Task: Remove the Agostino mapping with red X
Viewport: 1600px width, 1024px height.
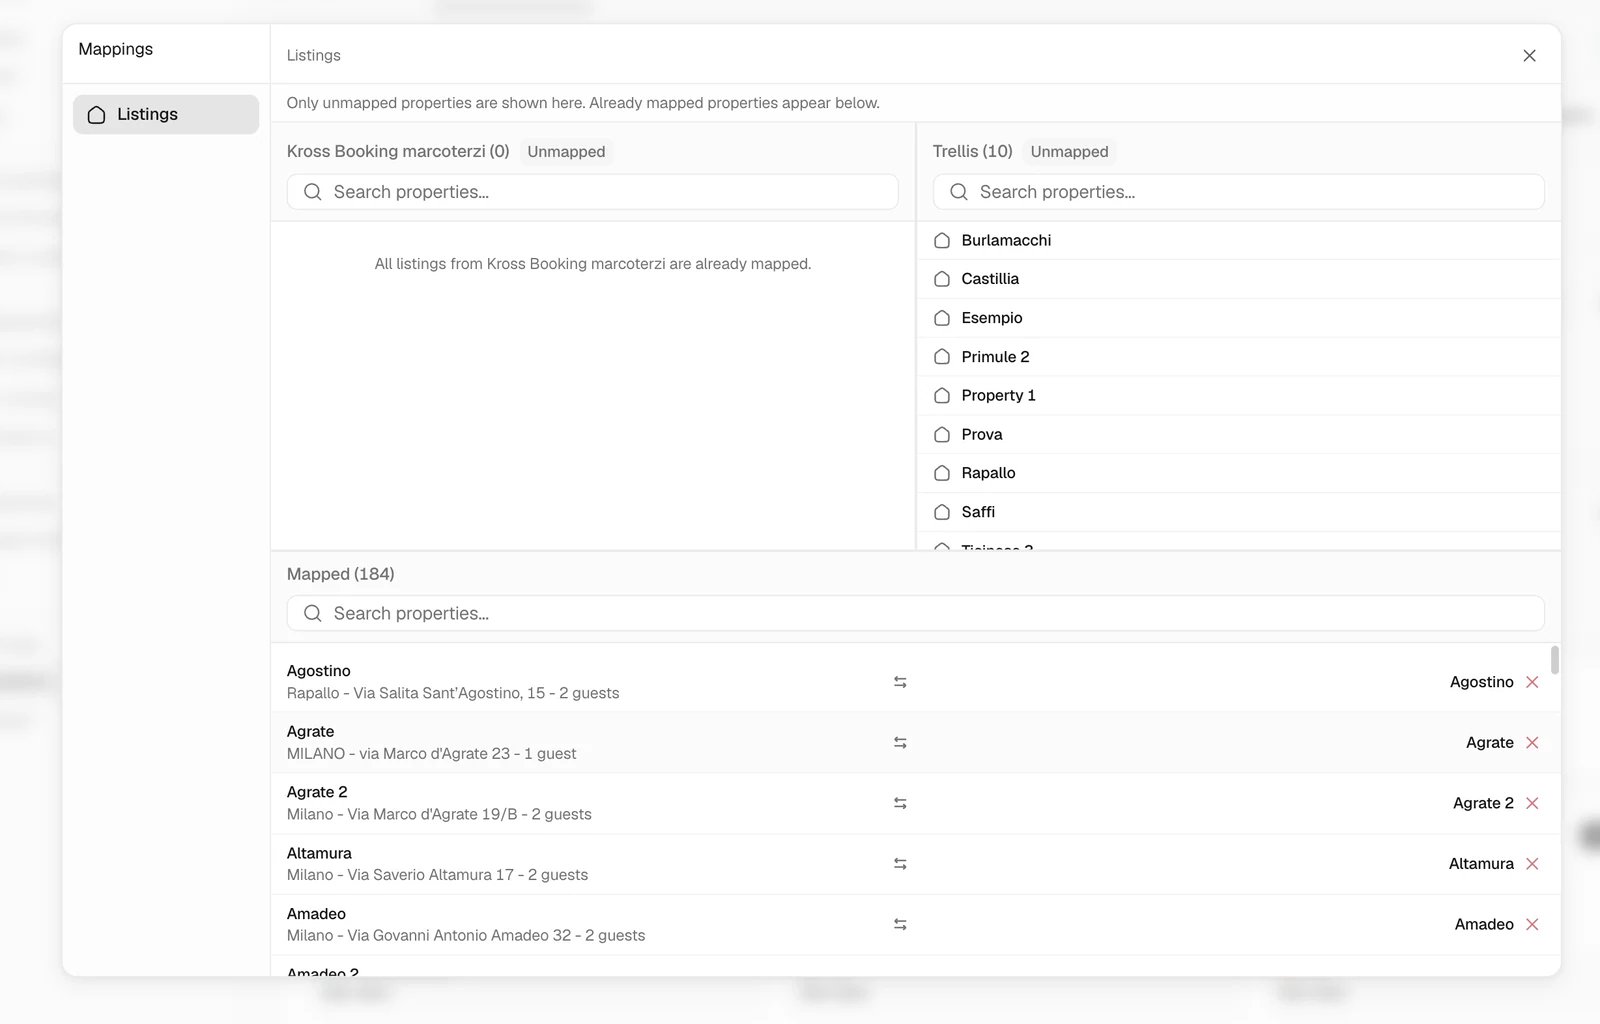Action: click(x=1532, y=682)
